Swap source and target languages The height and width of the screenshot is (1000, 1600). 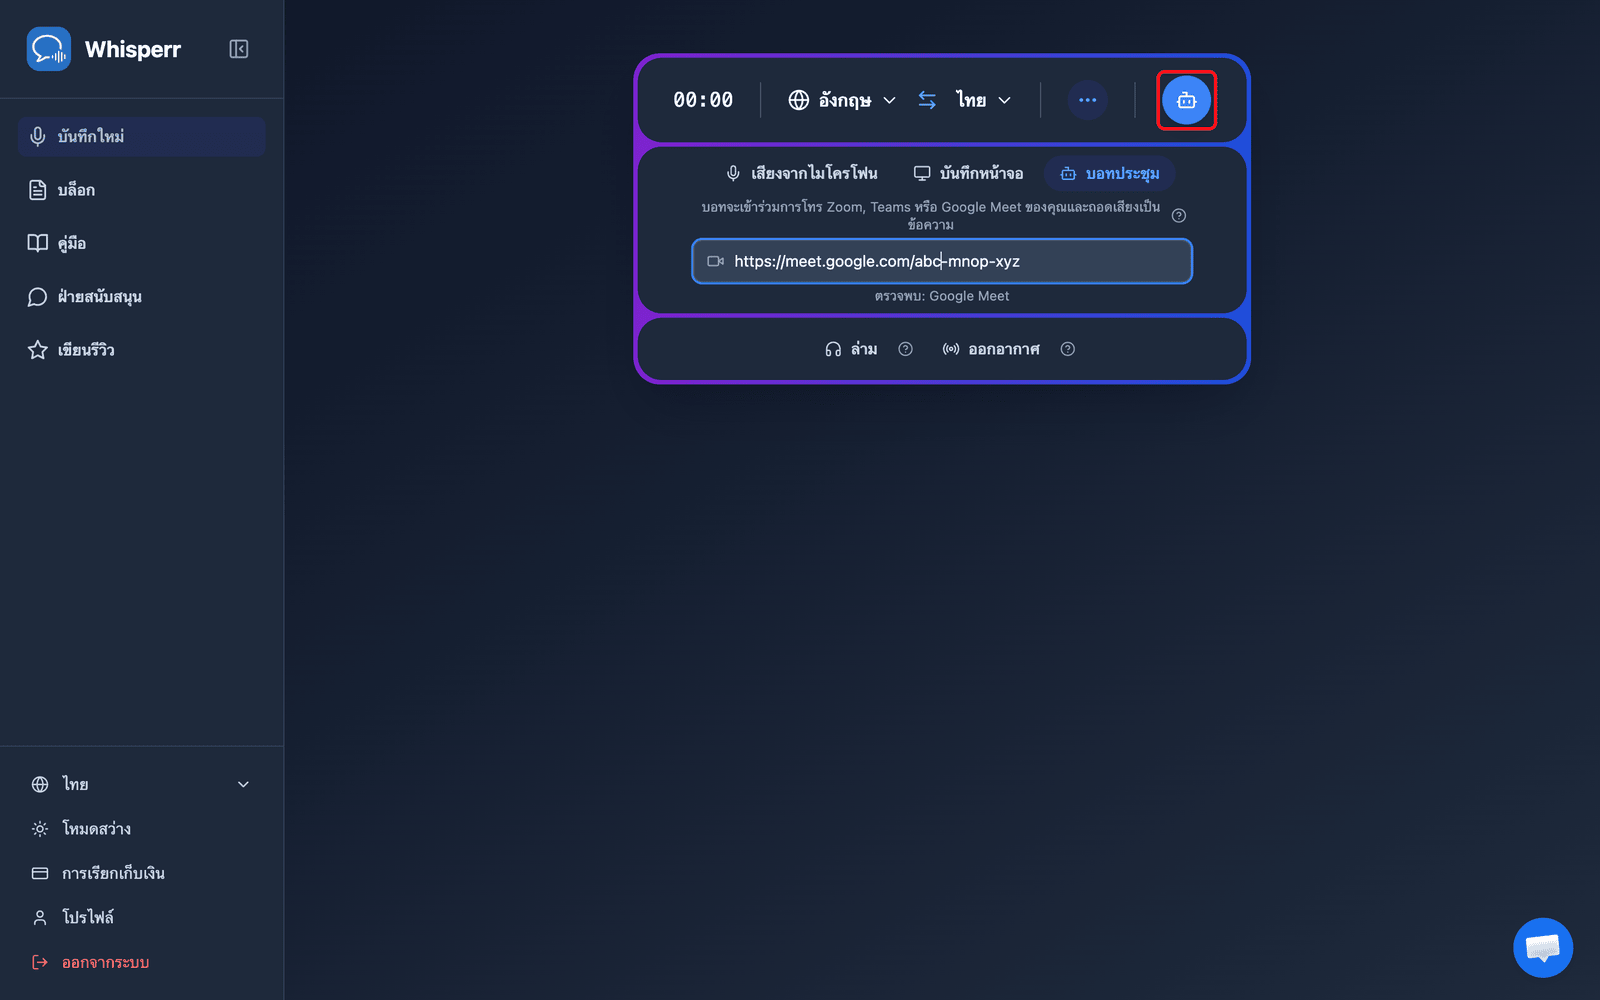point(927,100)
